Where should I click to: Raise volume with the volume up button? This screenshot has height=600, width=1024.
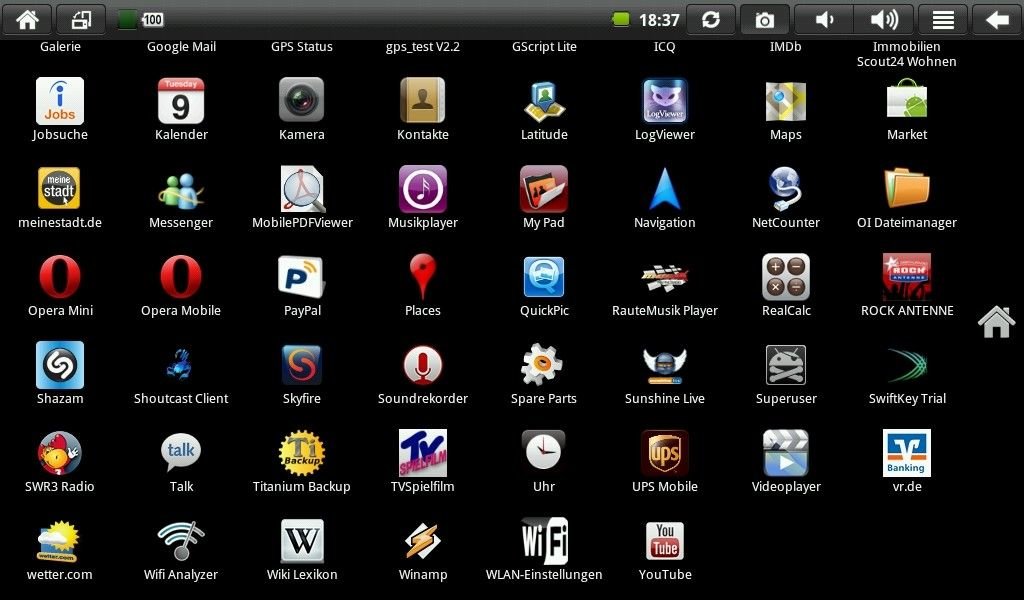click(x=884, y=20)
